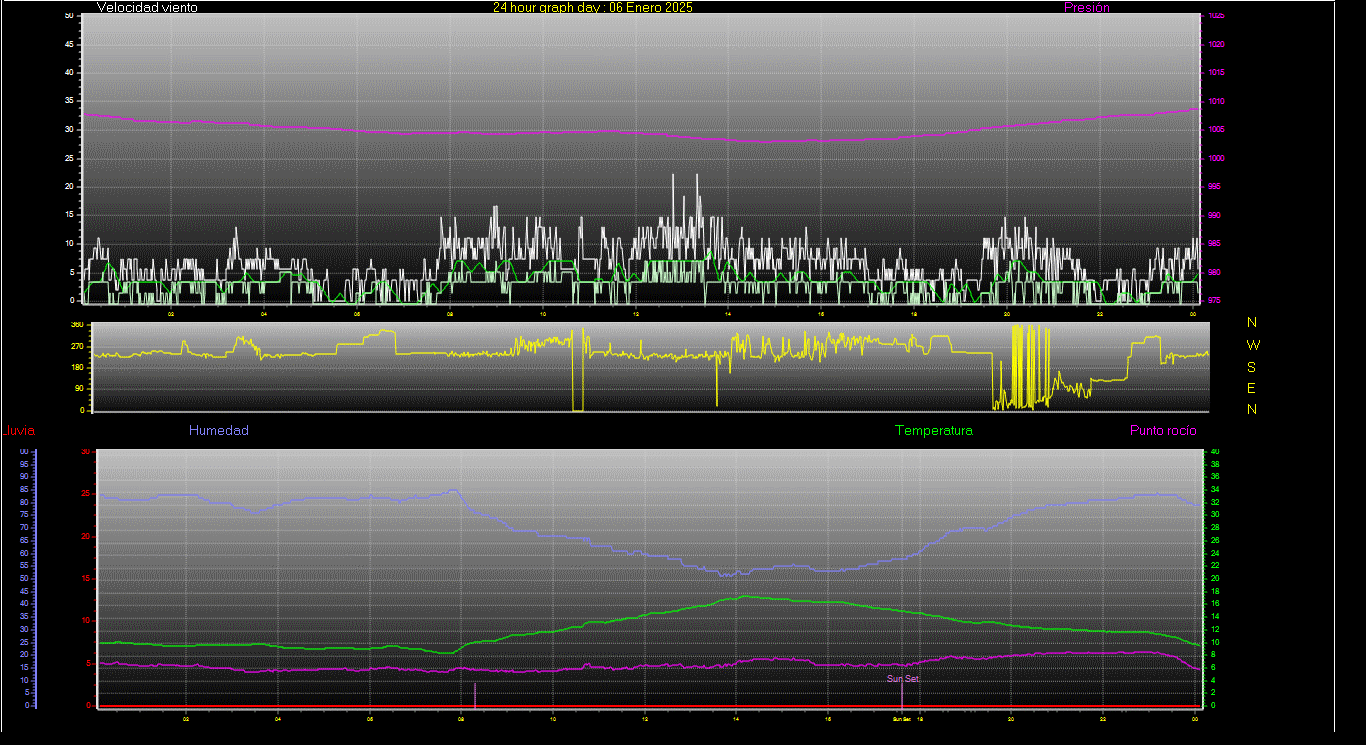1366x745 pixels.
Task: Click the 95 value on the blue humidity axis
Action: pos(24,464)
